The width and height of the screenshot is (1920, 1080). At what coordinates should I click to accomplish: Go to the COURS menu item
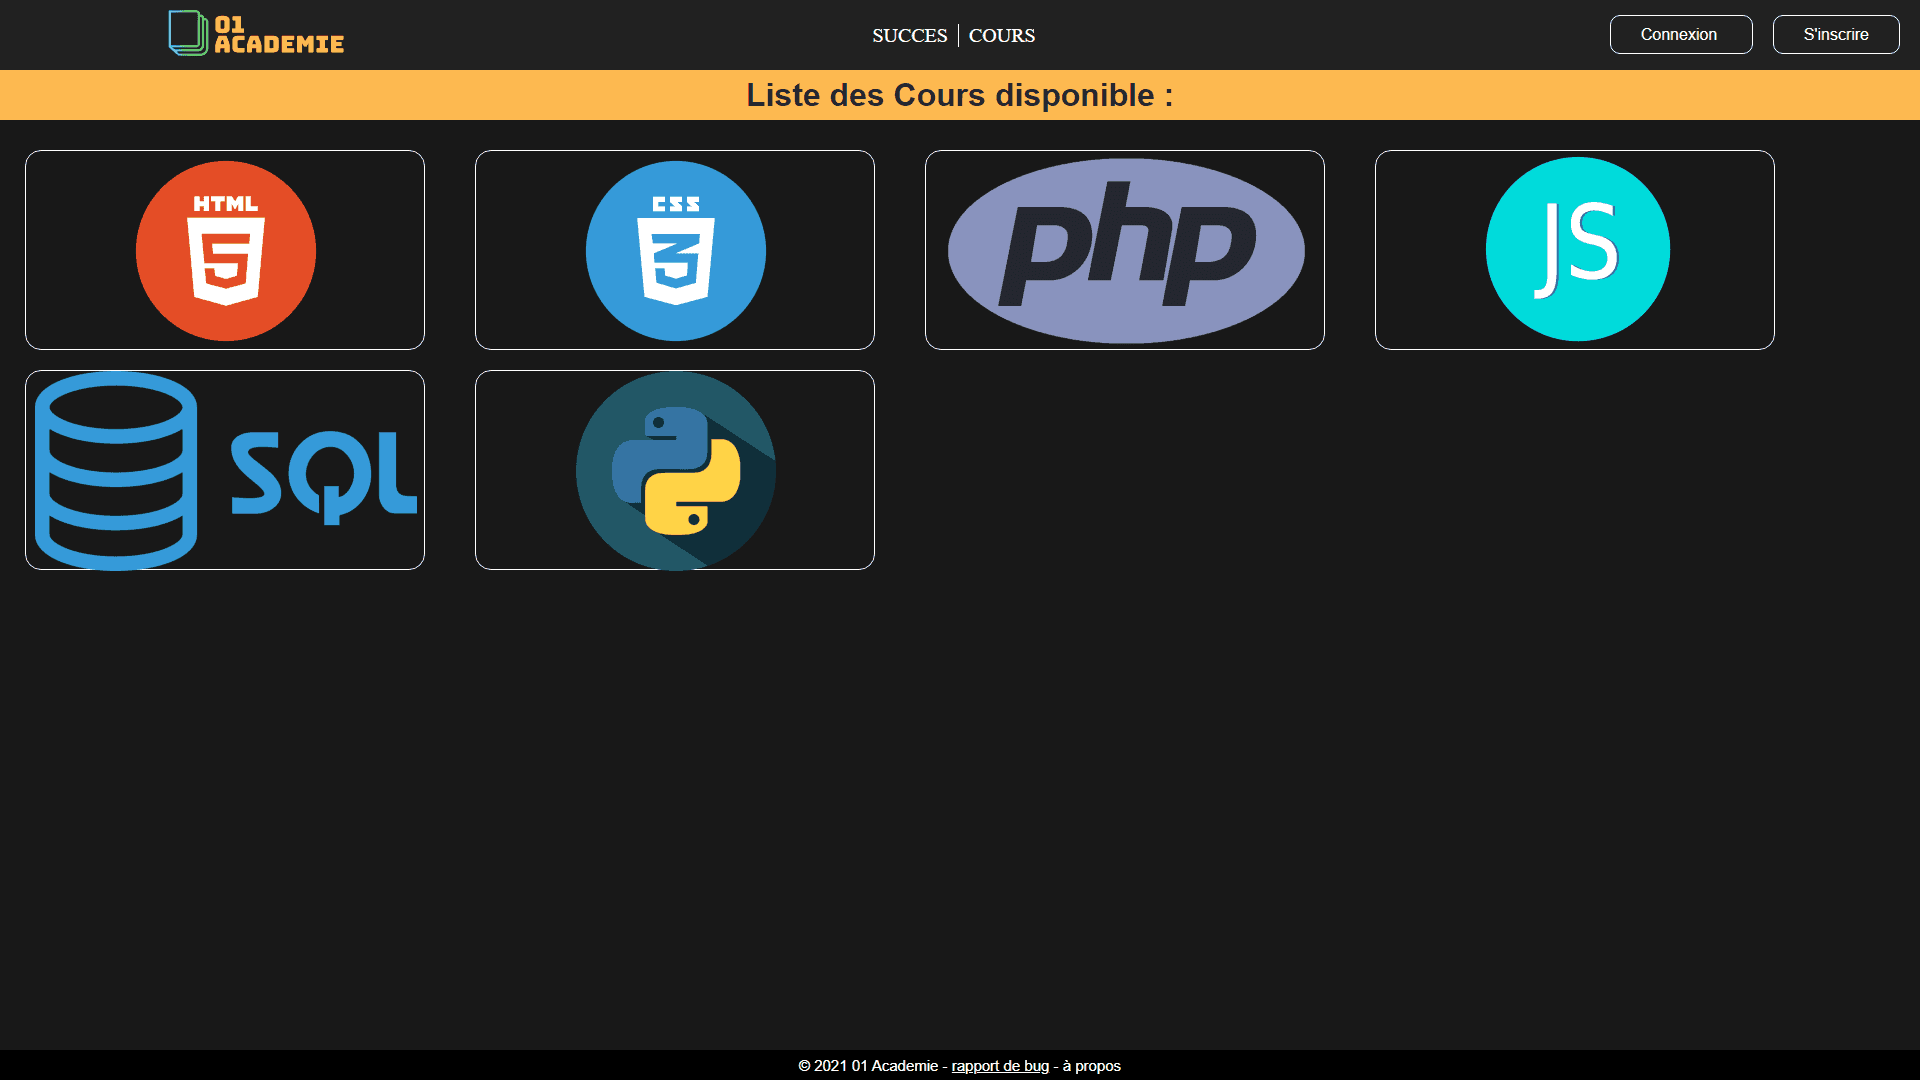[x=1002, y=36]
